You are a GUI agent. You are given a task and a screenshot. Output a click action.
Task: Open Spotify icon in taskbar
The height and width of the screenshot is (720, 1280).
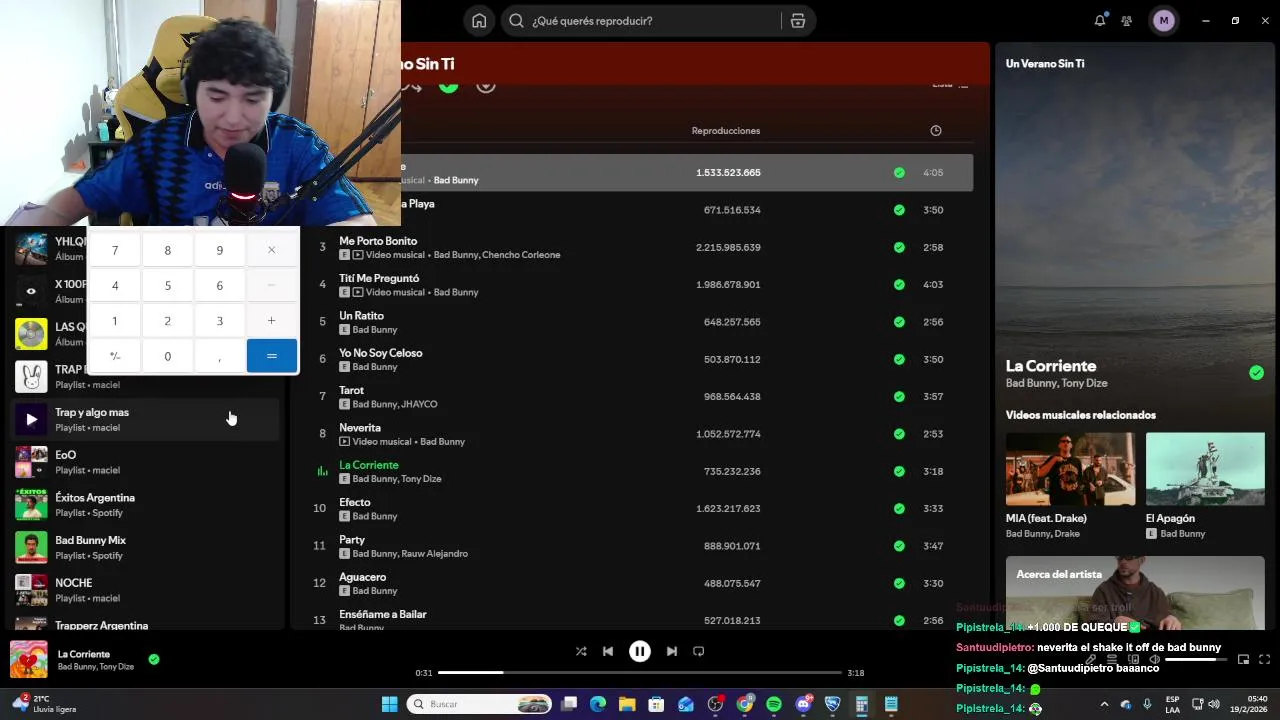point(774,705)
